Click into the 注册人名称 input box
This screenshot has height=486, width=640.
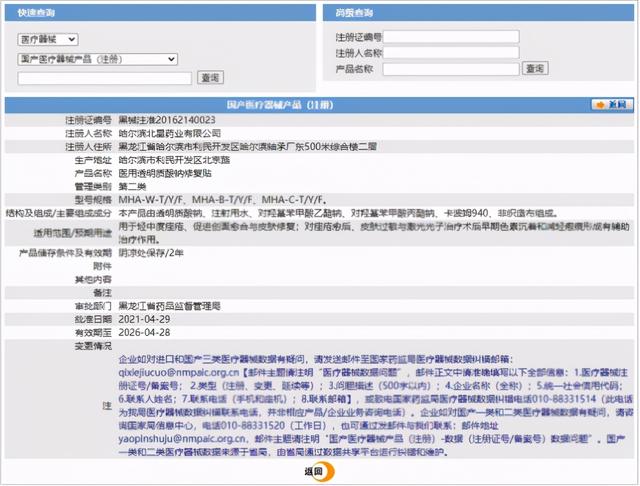pyautogui.click(x=451, y=53)
